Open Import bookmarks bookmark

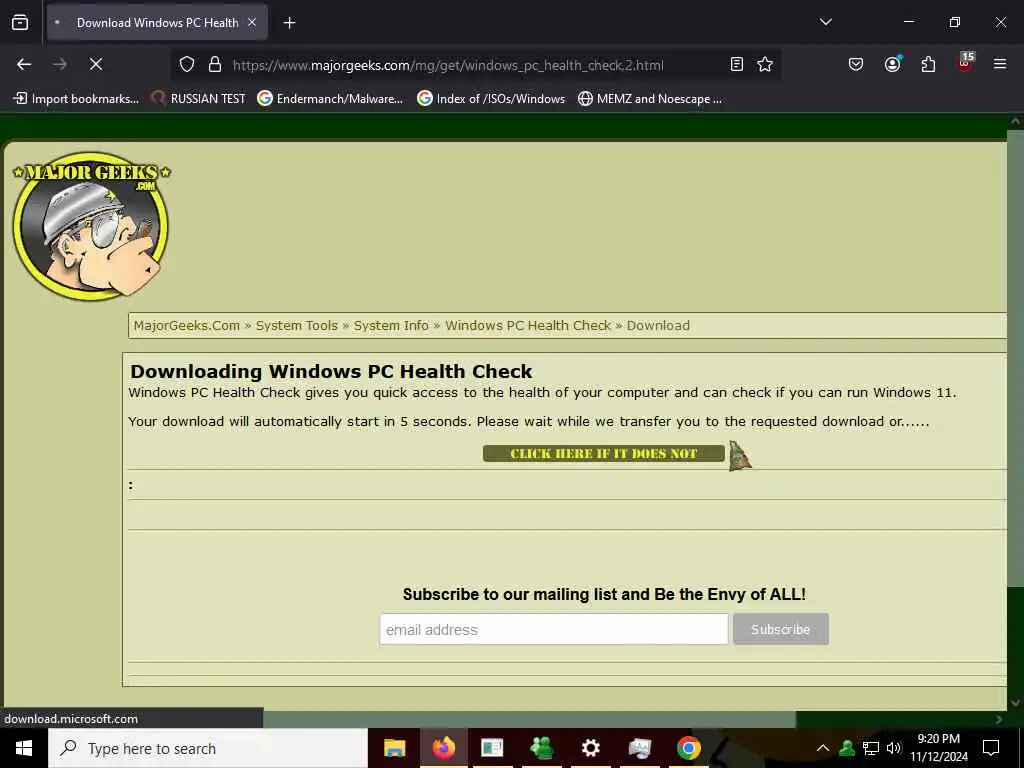(x=76, y=99)
